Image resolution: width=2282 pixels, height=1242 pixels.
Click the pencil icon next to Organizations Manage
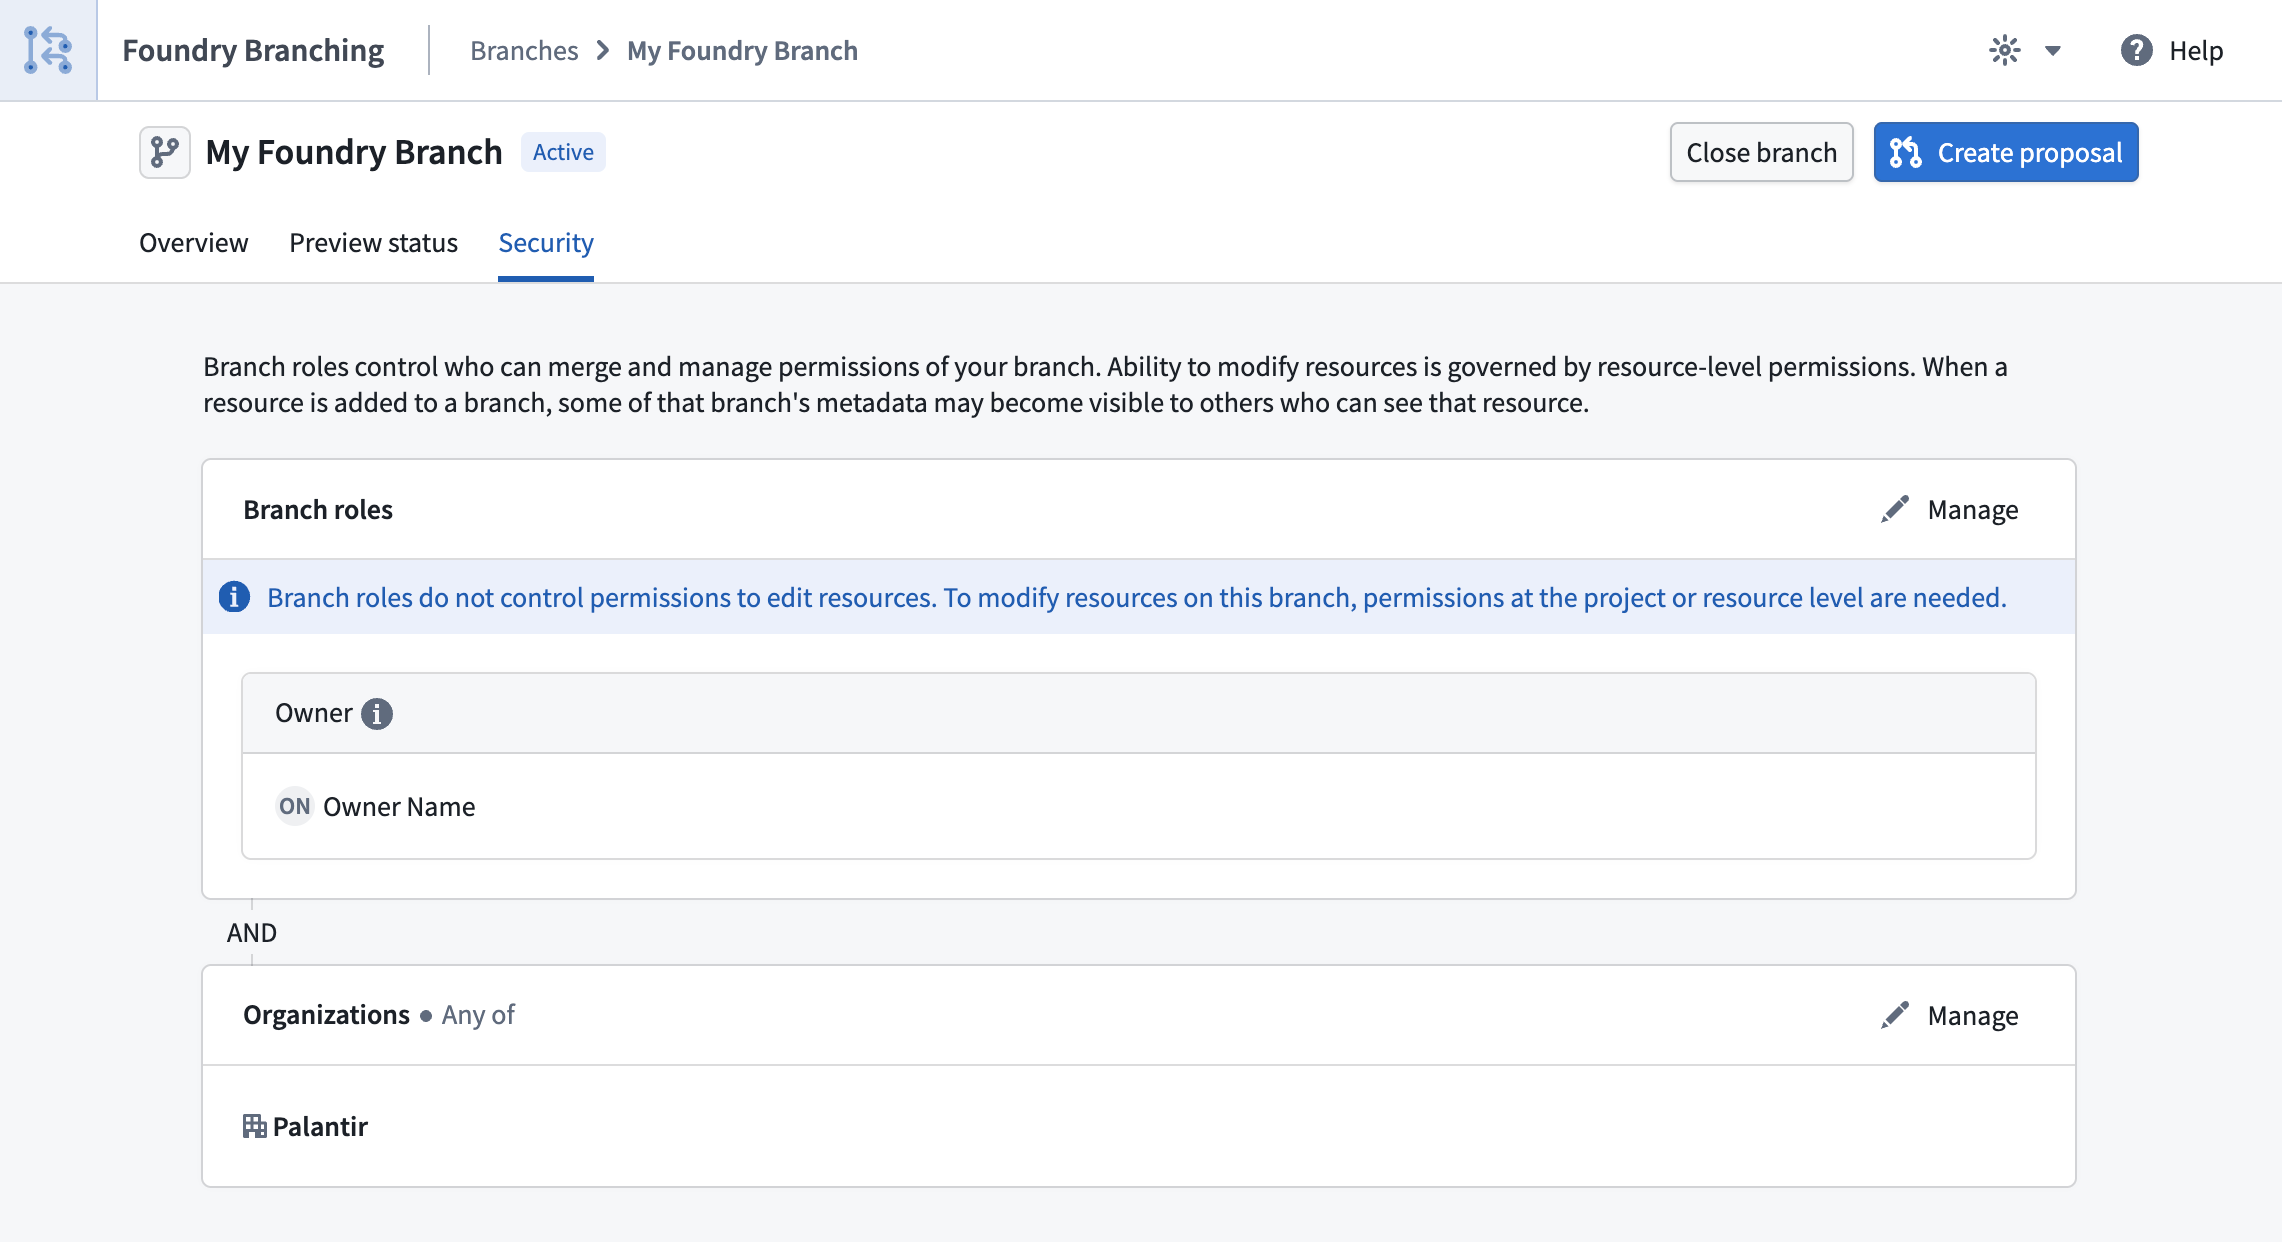[x=1895, y=1015]
